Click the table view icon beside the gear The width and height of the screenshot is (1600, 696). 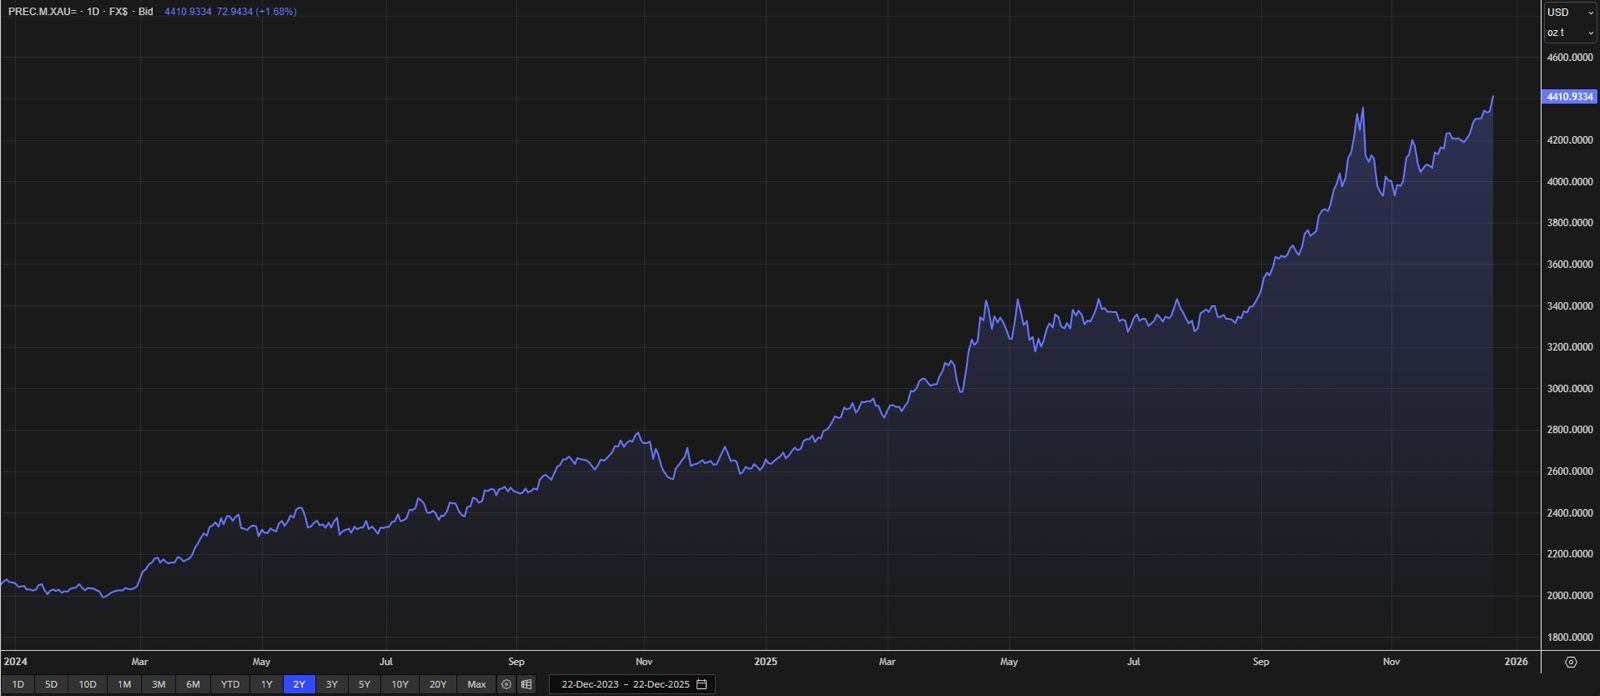(526, 685)
